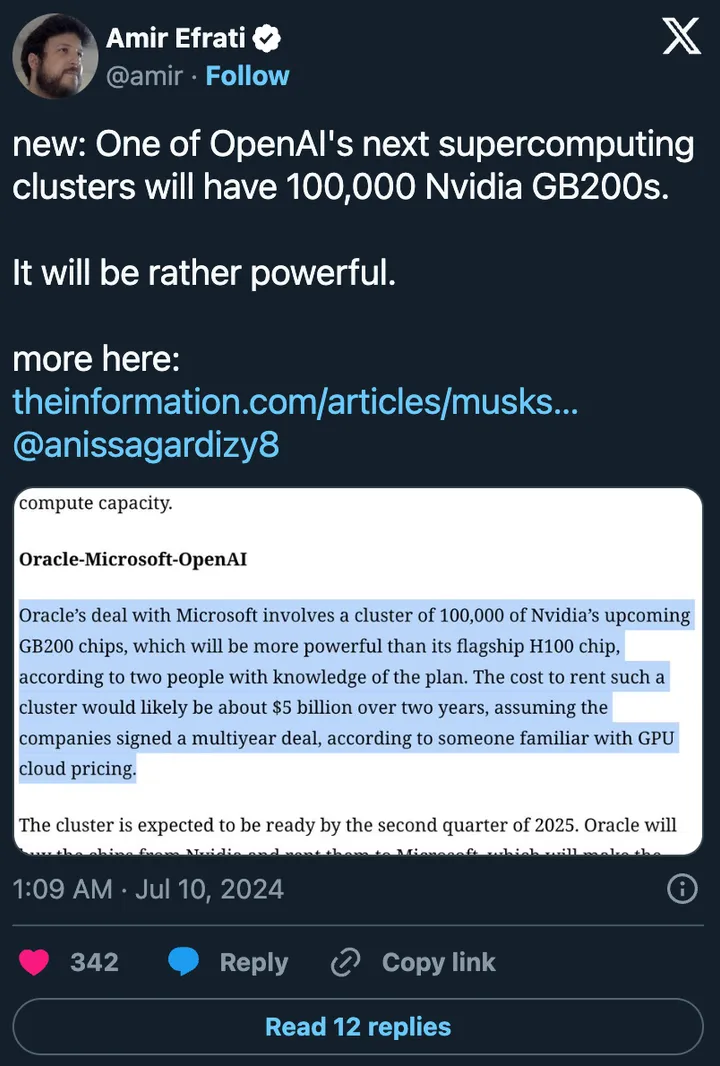The height and width of the screenshot is (1066, 720).
Task: Click the X logo
Action: point(682,38)
